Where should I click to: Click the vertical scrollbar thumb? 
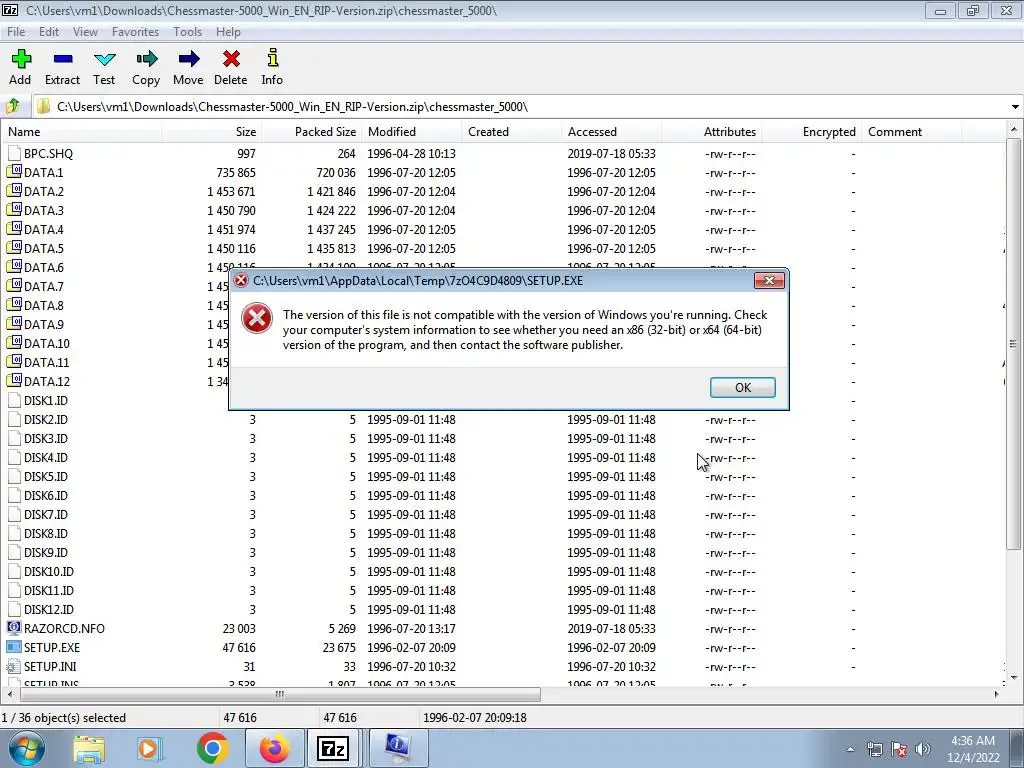[1013, 344]
